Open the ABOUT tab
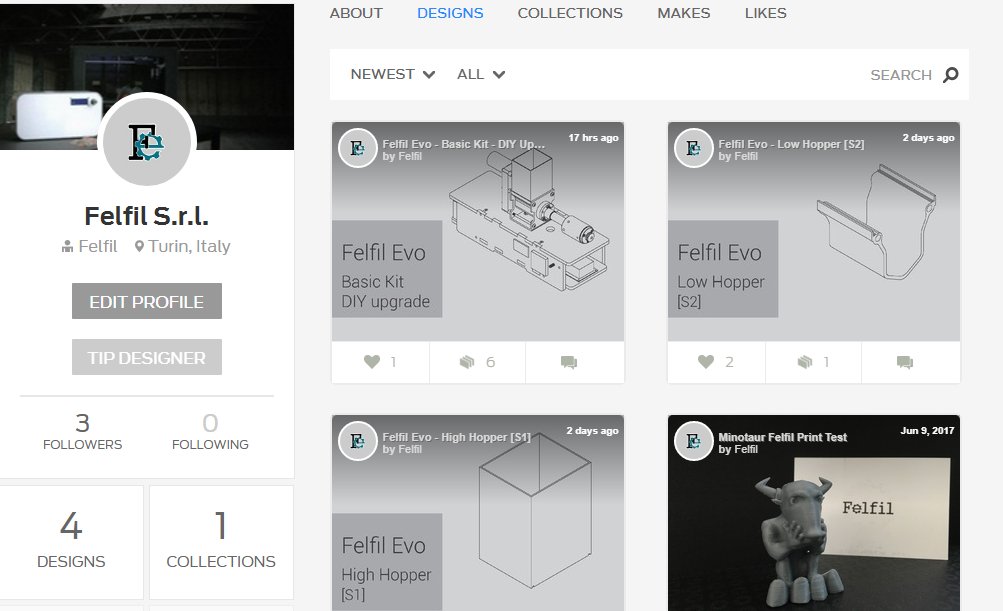This screenshot has width=1003, height=611. [356, 13]
